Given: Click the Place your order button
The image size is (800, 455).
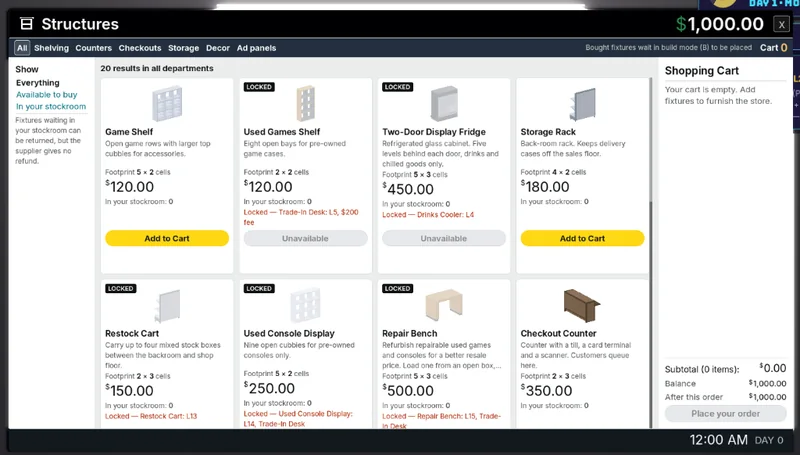Looking at the screenshot, I should (x=726, y=414).
